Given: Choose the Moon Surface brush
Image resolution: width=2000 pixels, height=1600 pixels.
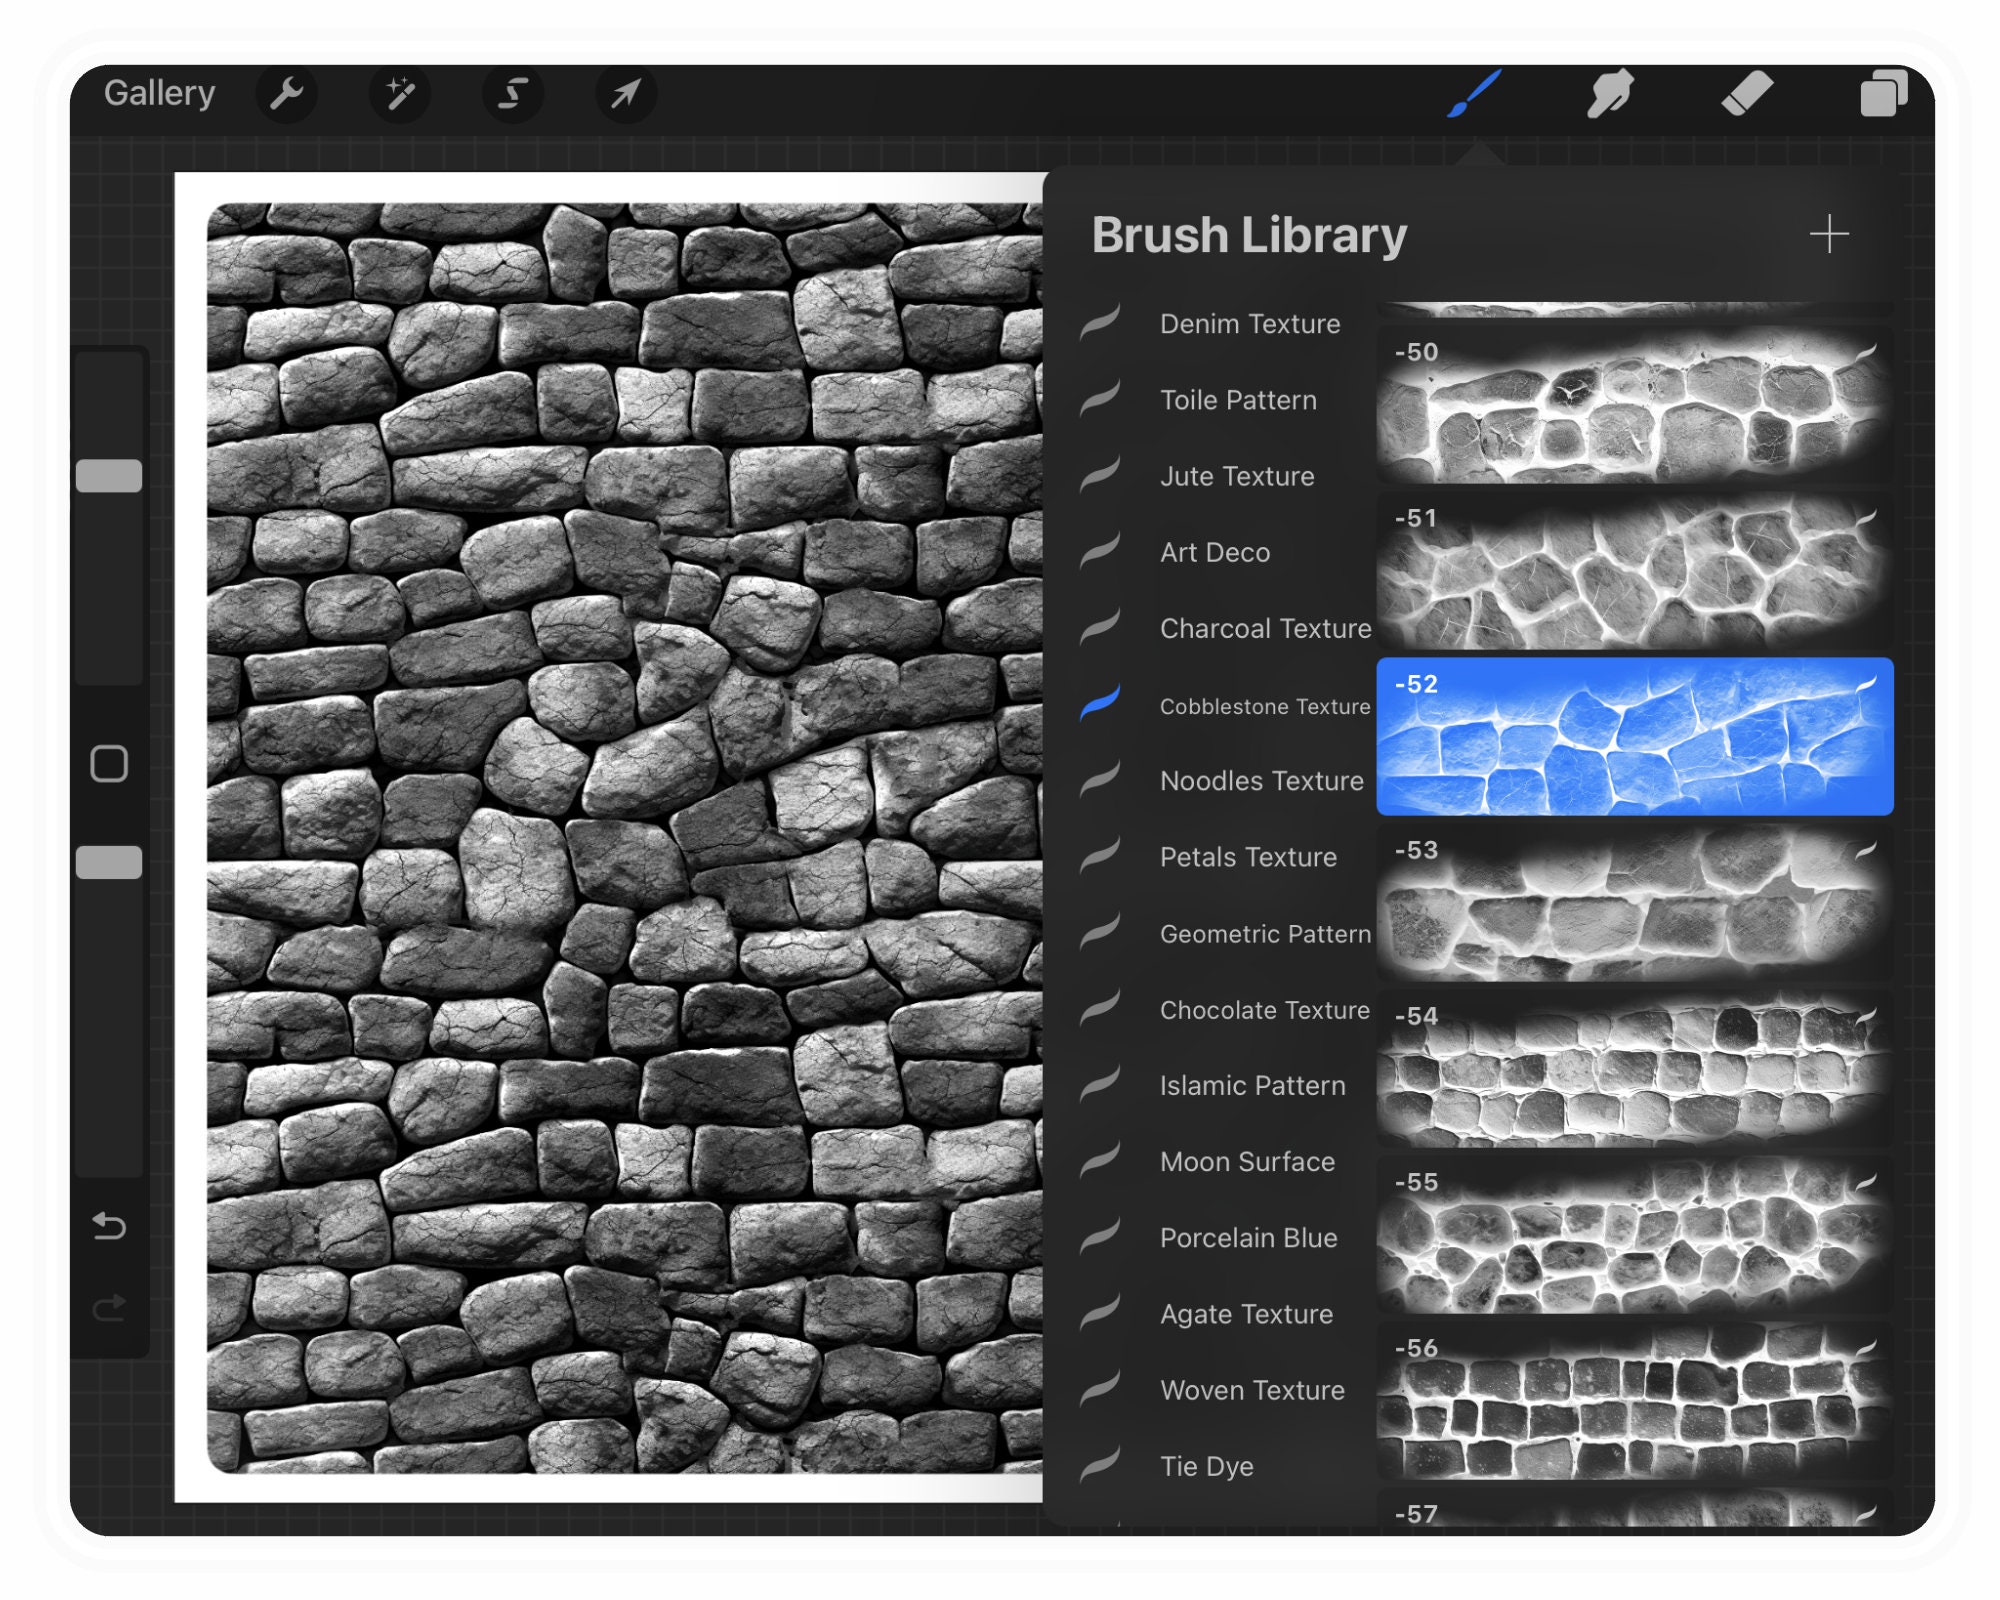Looking at the screenshot, I should coord(1246,1162).
